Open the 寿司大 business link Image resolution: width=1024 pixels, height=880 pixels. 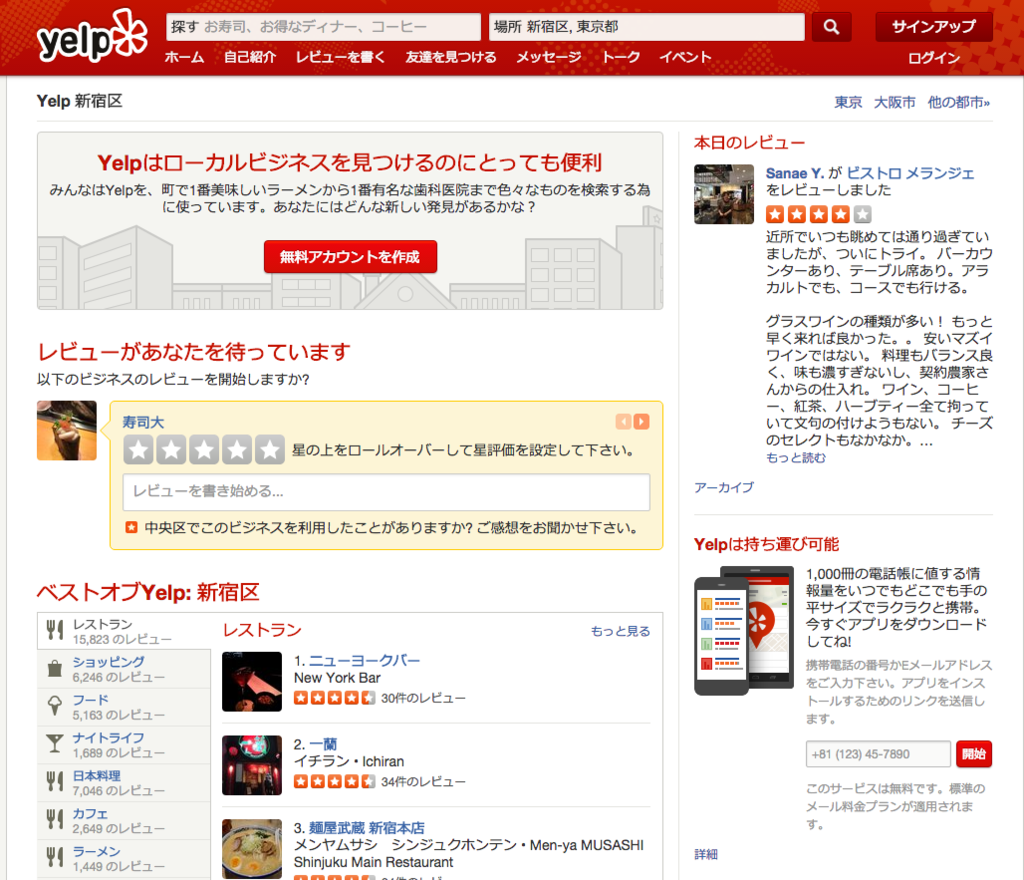click(143, 422)
